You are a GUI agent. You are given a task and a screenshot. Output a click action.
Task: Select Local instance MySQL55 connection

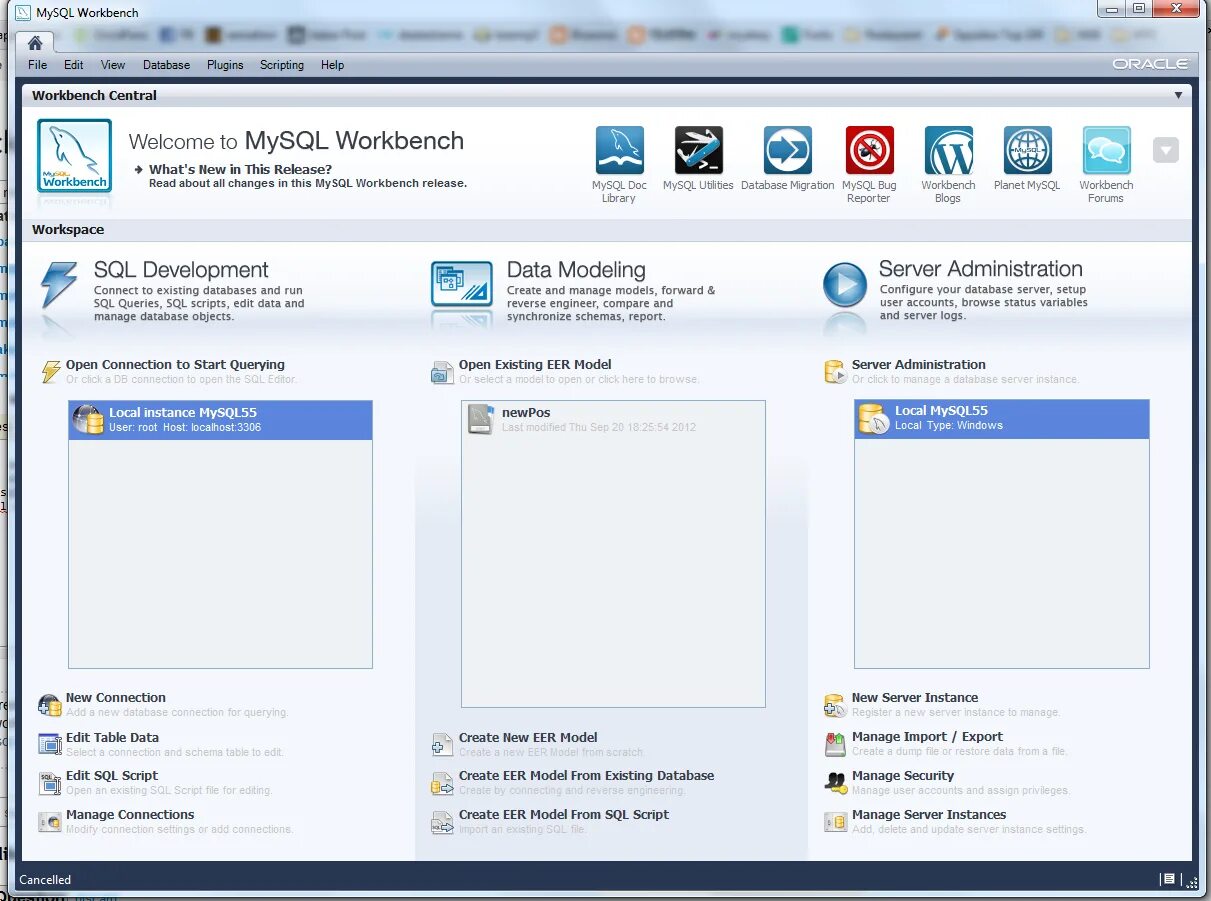pyautogui.click(x=220, y=420)
